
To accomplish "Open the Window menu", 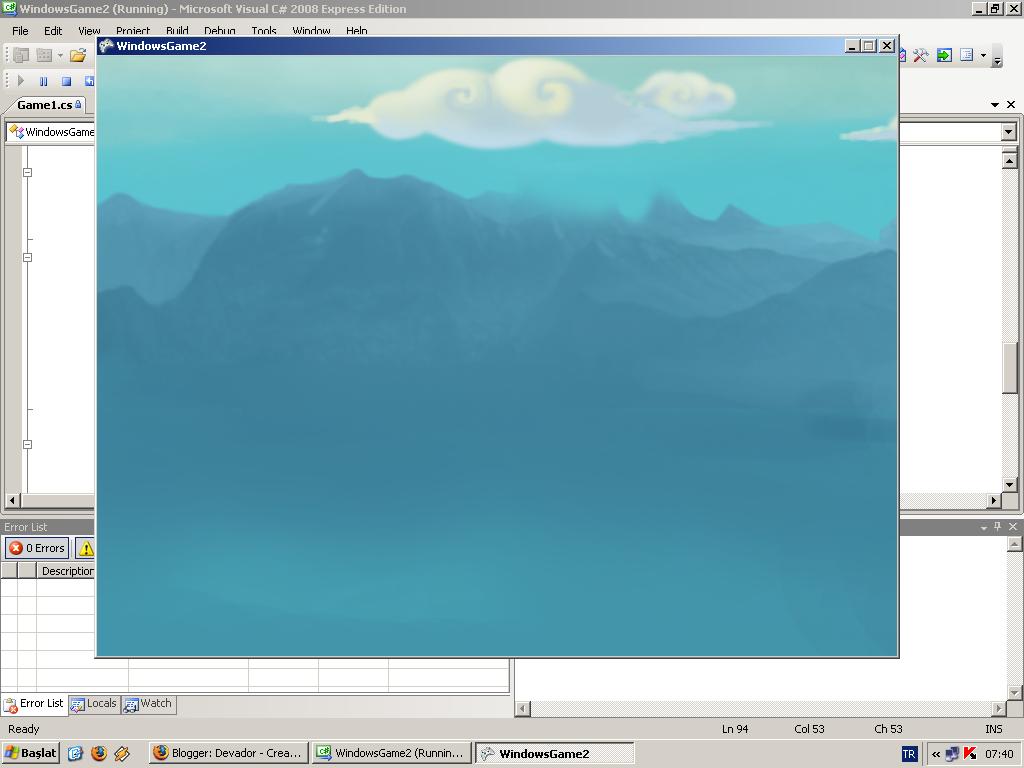I will click(x=311, y=31).
